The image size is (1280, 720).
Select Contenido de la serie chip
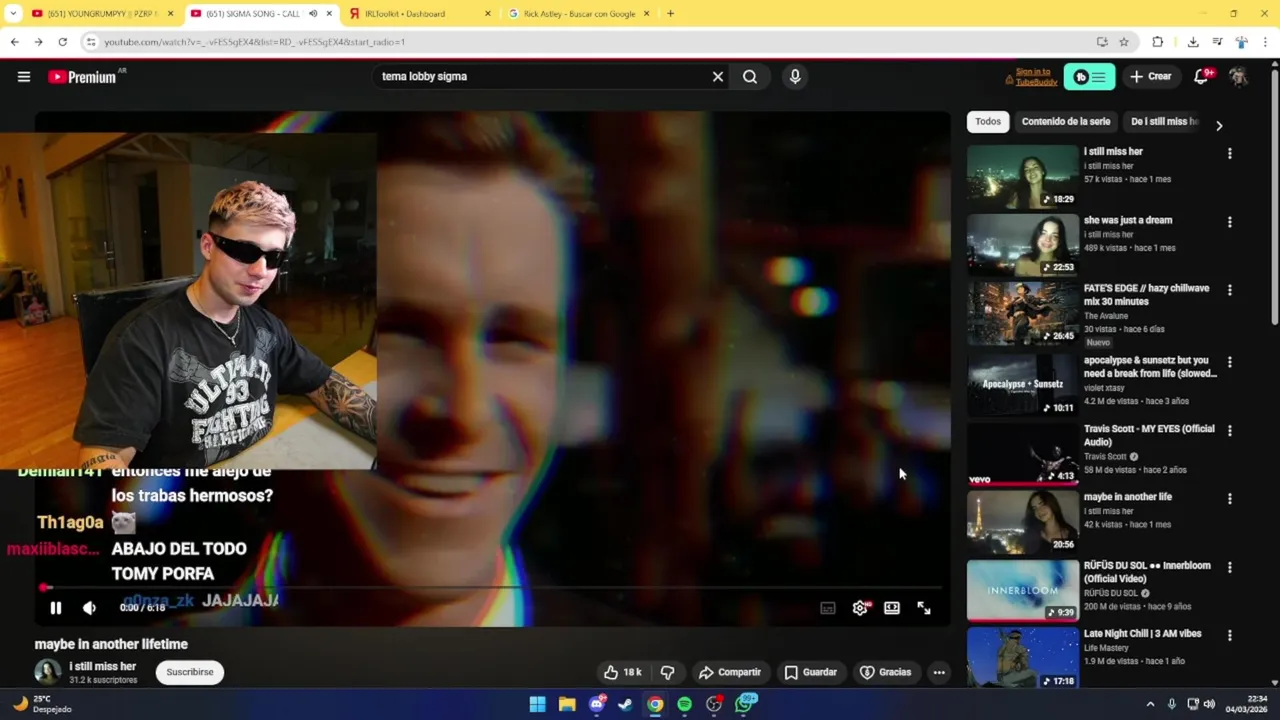click(1066, 122)
